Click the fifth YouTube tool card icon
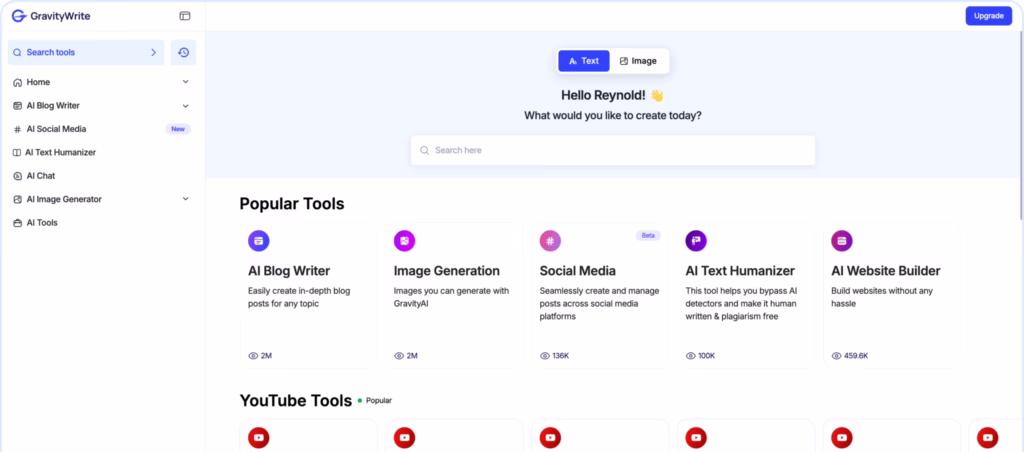Viewport: 1024px width, 452px height. [842, 438]
